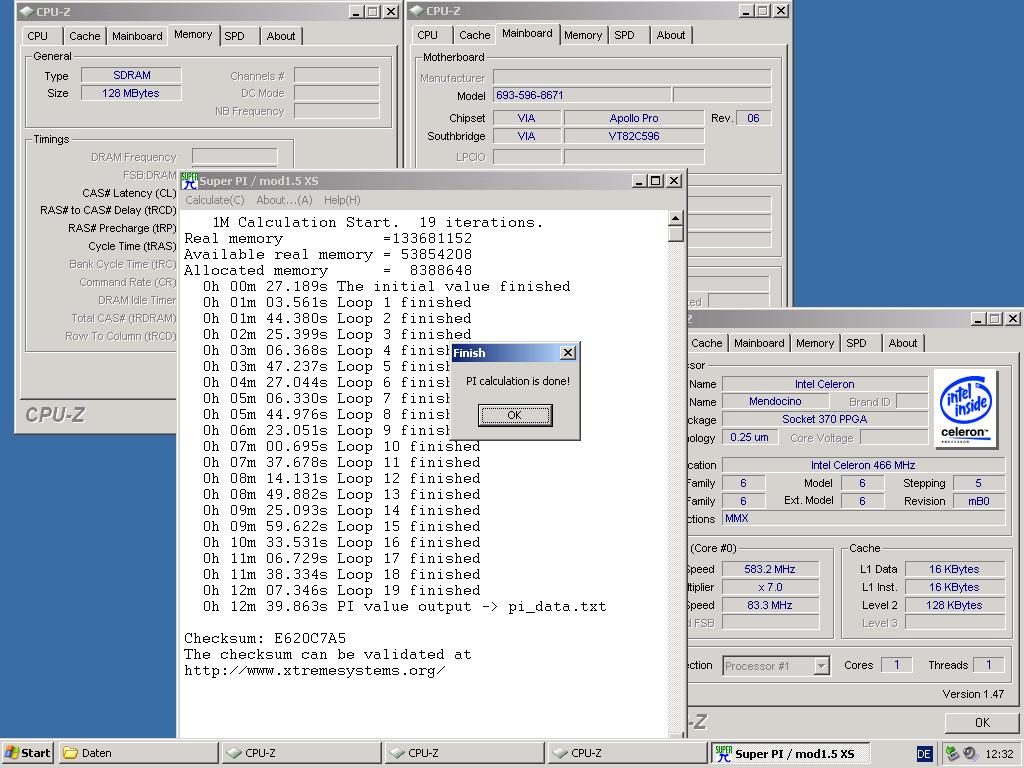Image resolution: width=1024 pixels, height=768 pixels.
Task: Open About tab in Celeron CPU-Z window
Action: [x=903, y=343]
